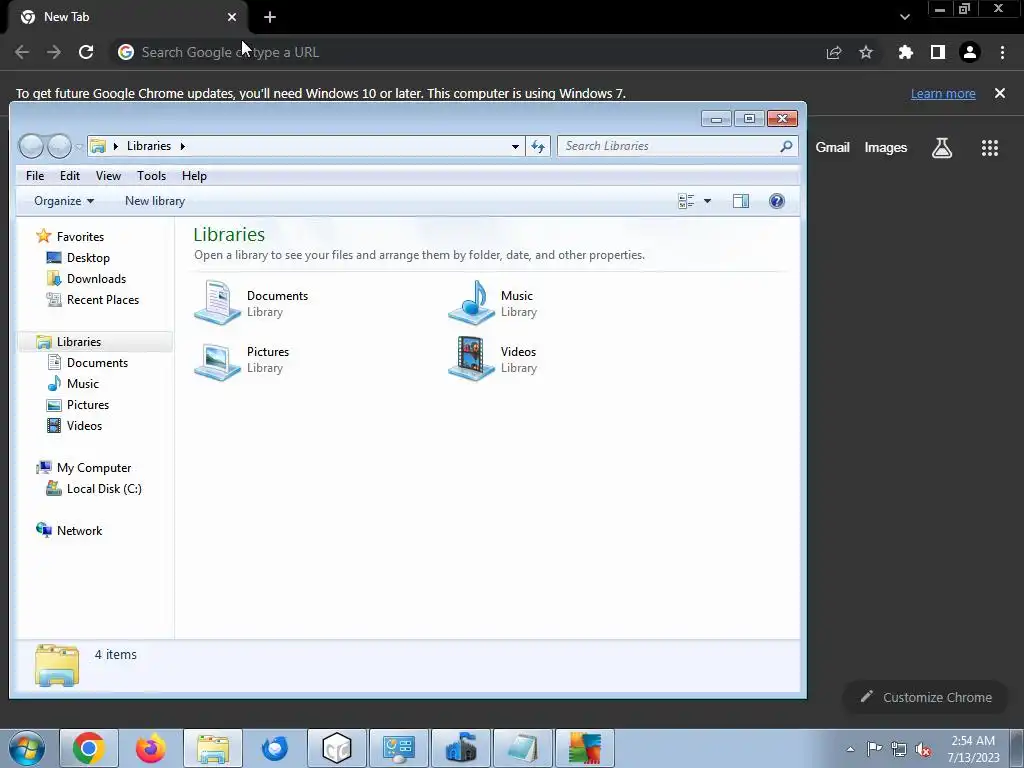Open the Tools menu
Screen dimensions: 1024x768
(x=152, y=176)
